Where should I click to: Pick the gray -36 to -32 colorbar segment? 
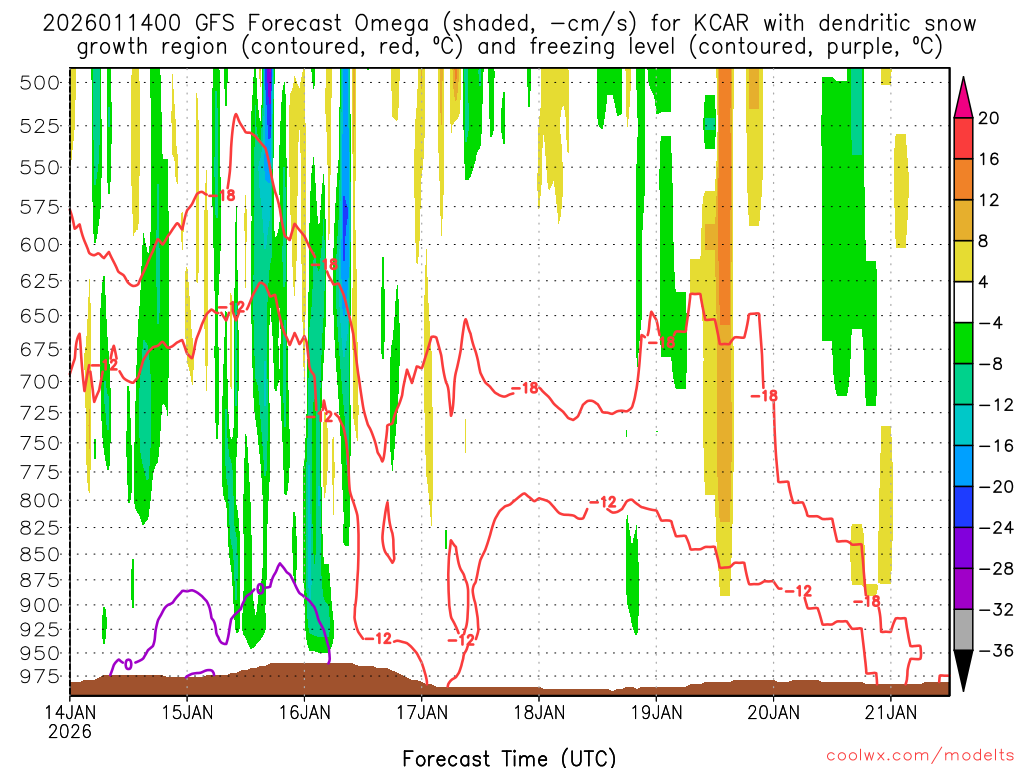(x=963, y=630)
